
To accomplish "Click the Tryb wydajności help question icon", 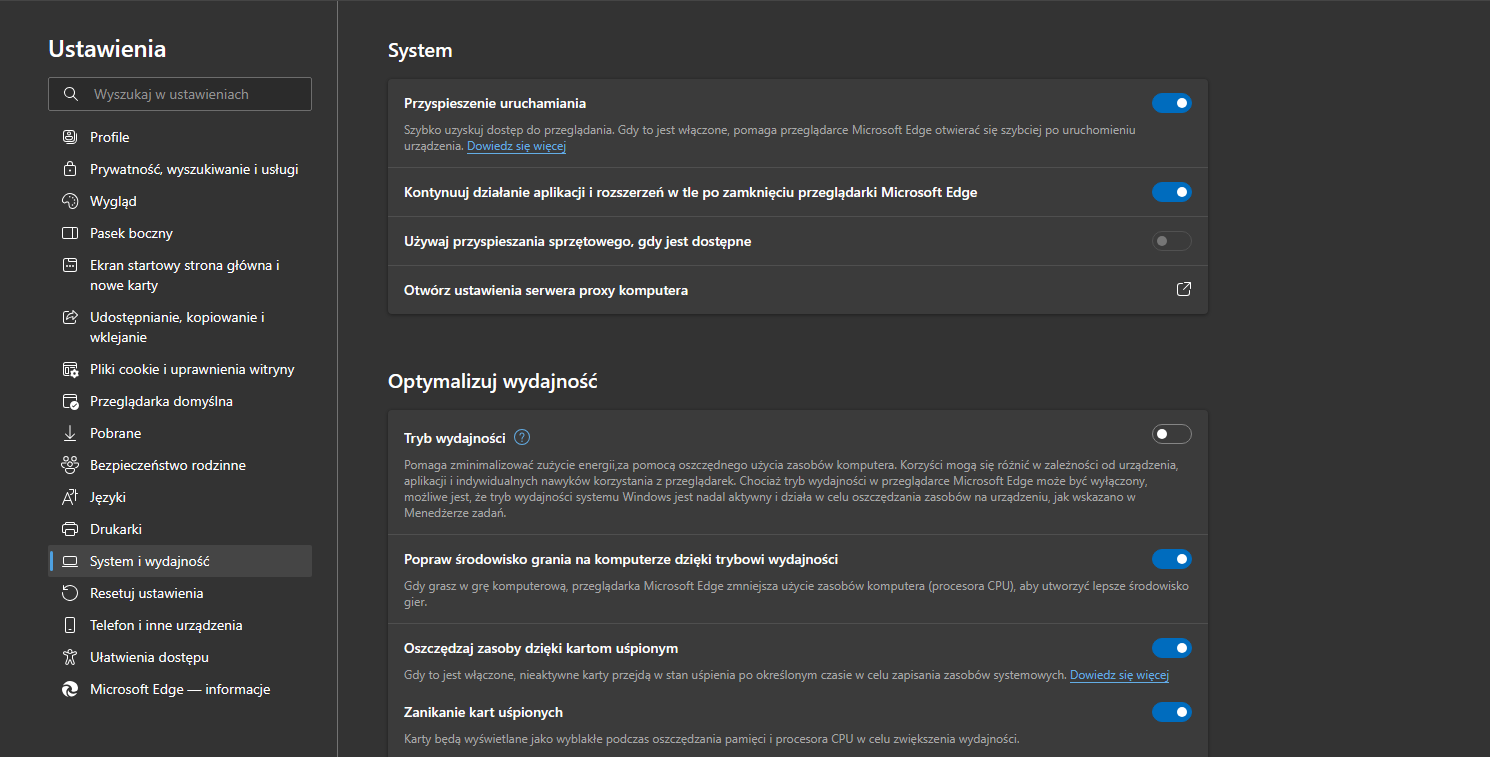I will coord(522,437).
